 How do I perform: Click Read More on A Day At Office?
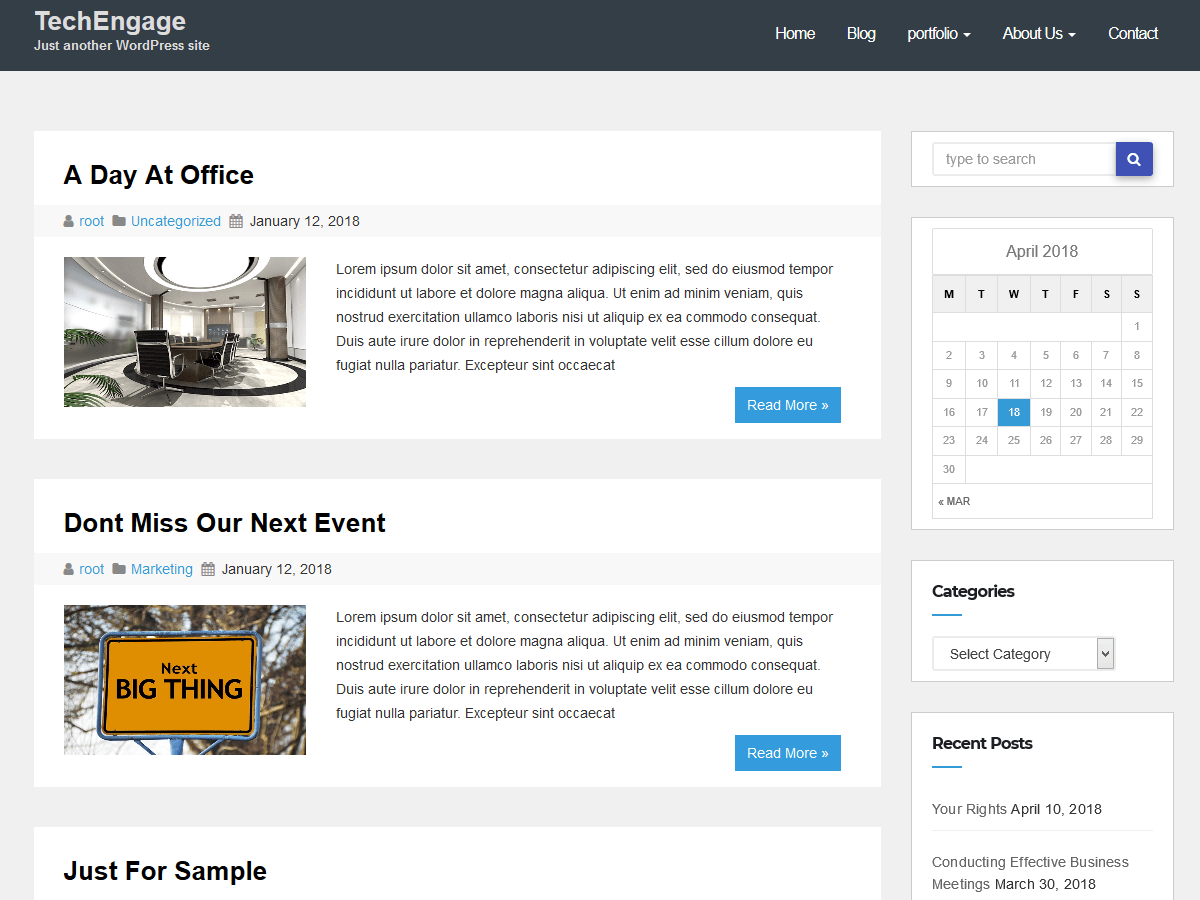tap(787, 405)
